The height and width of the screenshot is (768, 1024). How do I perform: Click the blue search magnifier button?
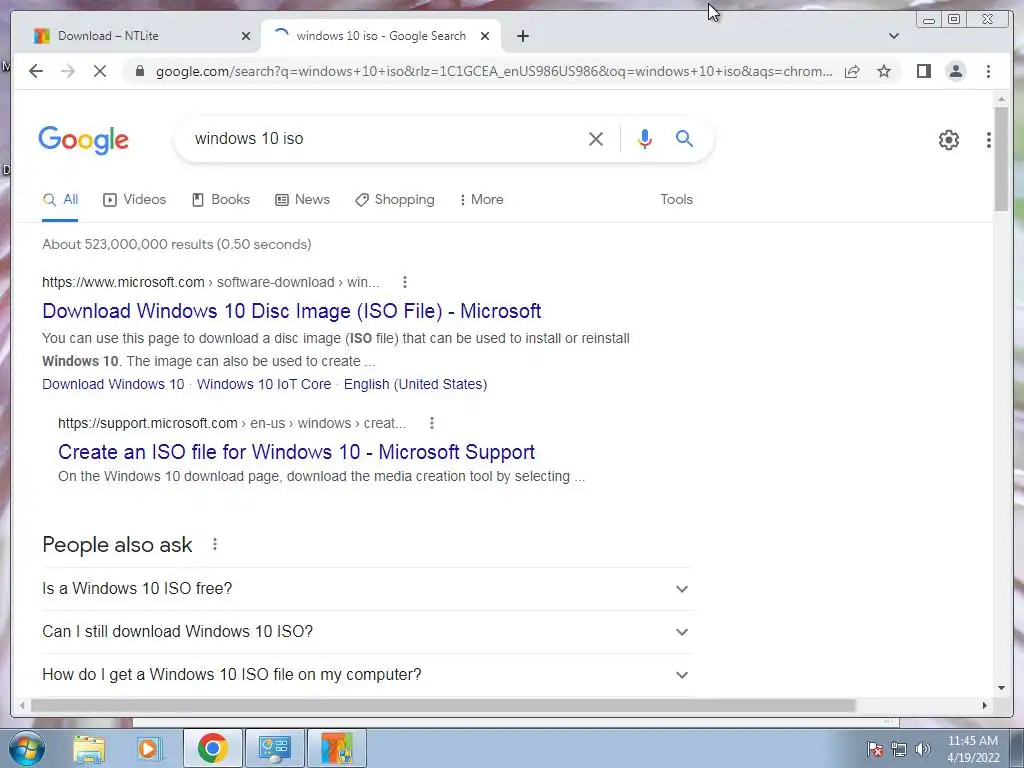(684, 138)
